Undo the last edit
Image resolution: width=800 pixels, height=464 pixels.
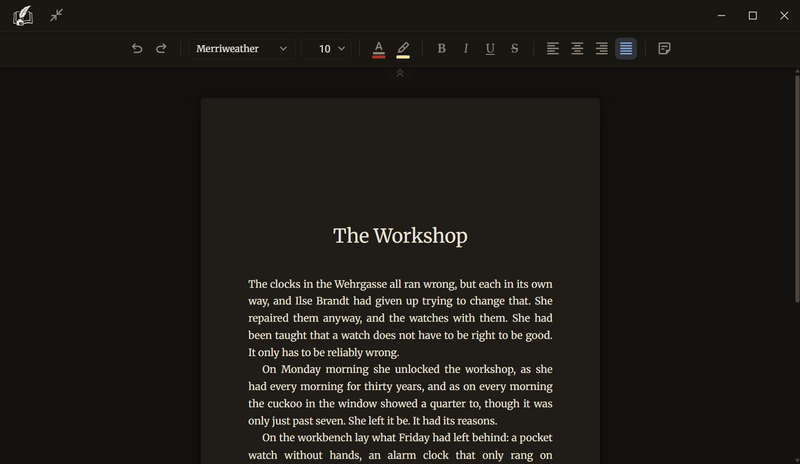[x=137, y=48]
